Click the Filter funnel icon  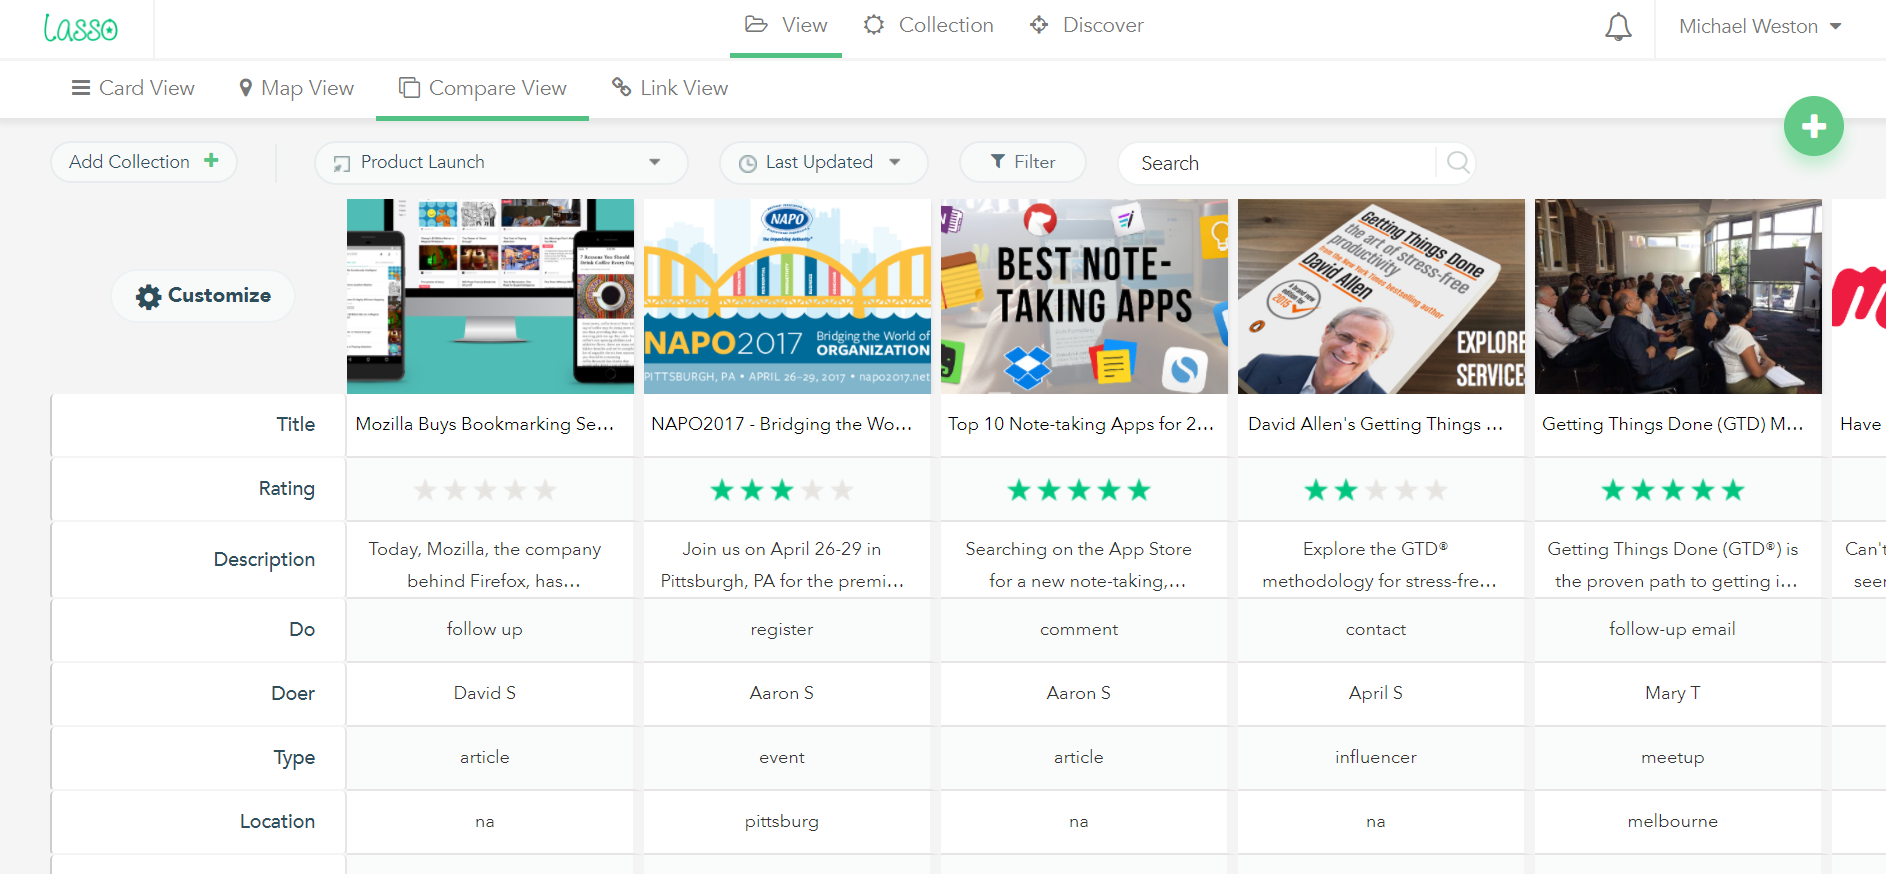tap(997, 162)
